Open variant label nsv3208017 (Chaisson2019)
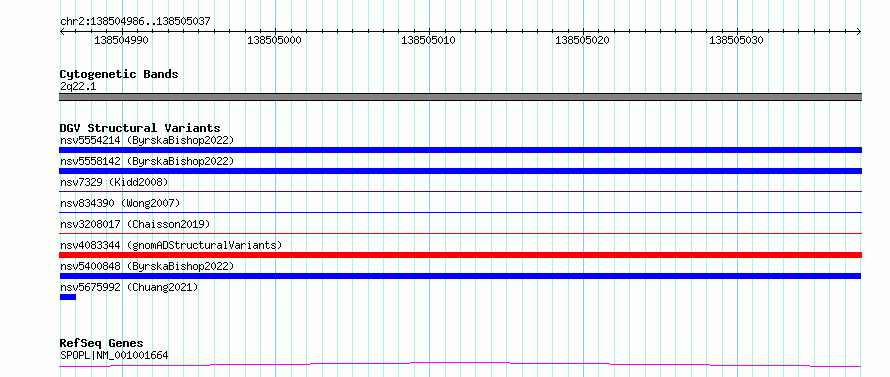The height and width of the screenshot is (377, 890). [135, 224]
